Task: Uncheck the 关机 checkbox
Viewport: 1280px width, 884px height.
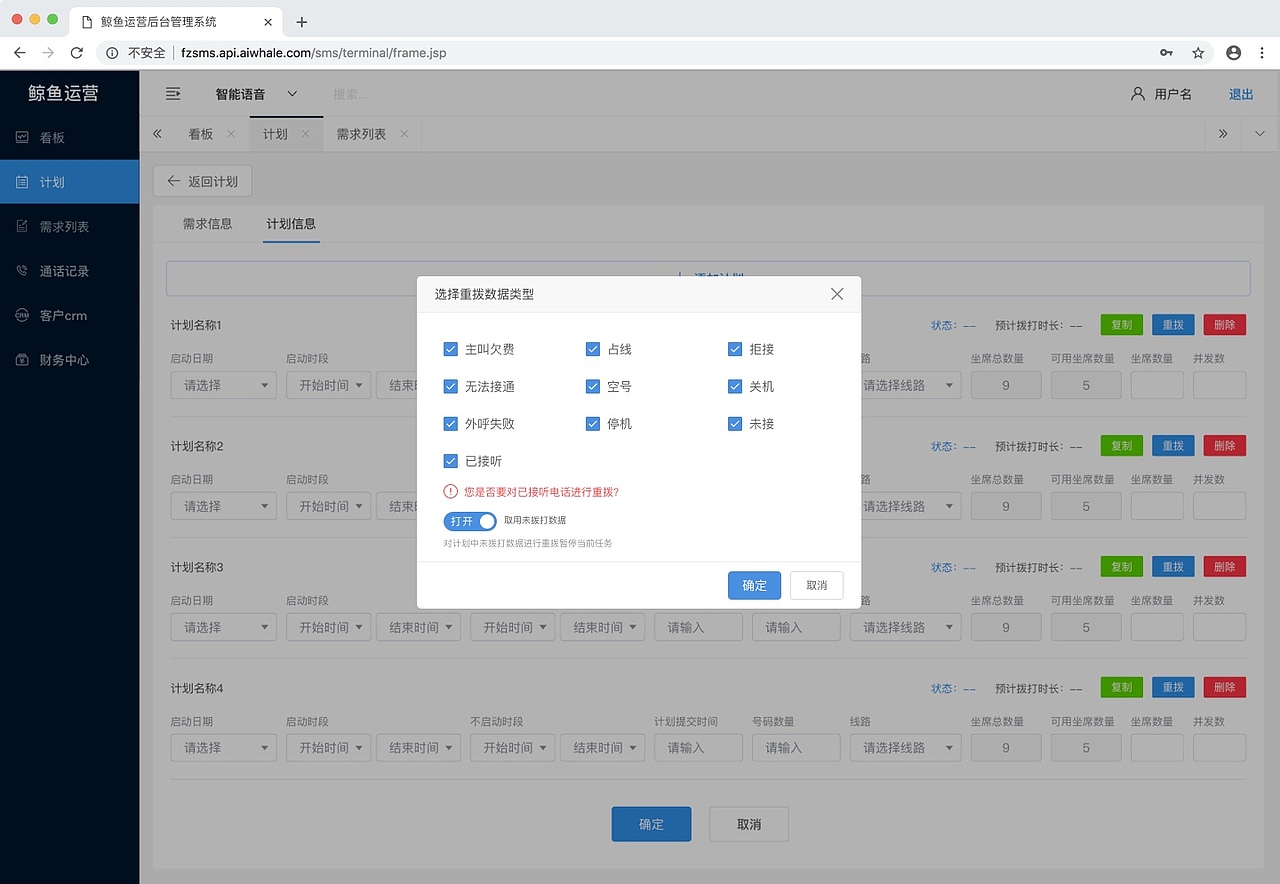Action: tap(735, 386)
